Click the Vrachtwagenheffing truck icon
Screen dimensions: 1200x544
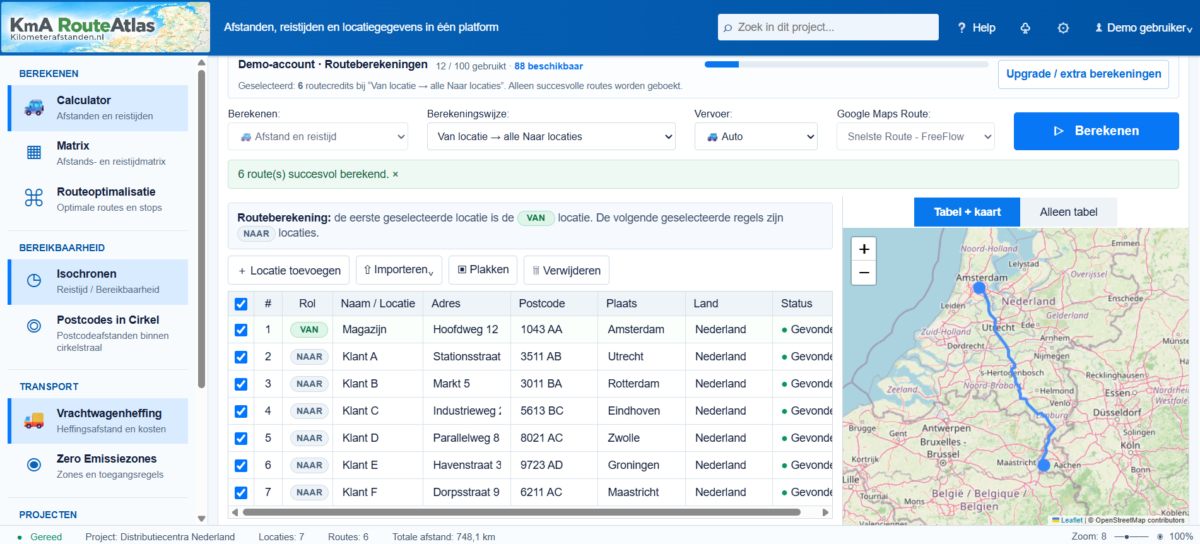34,420
